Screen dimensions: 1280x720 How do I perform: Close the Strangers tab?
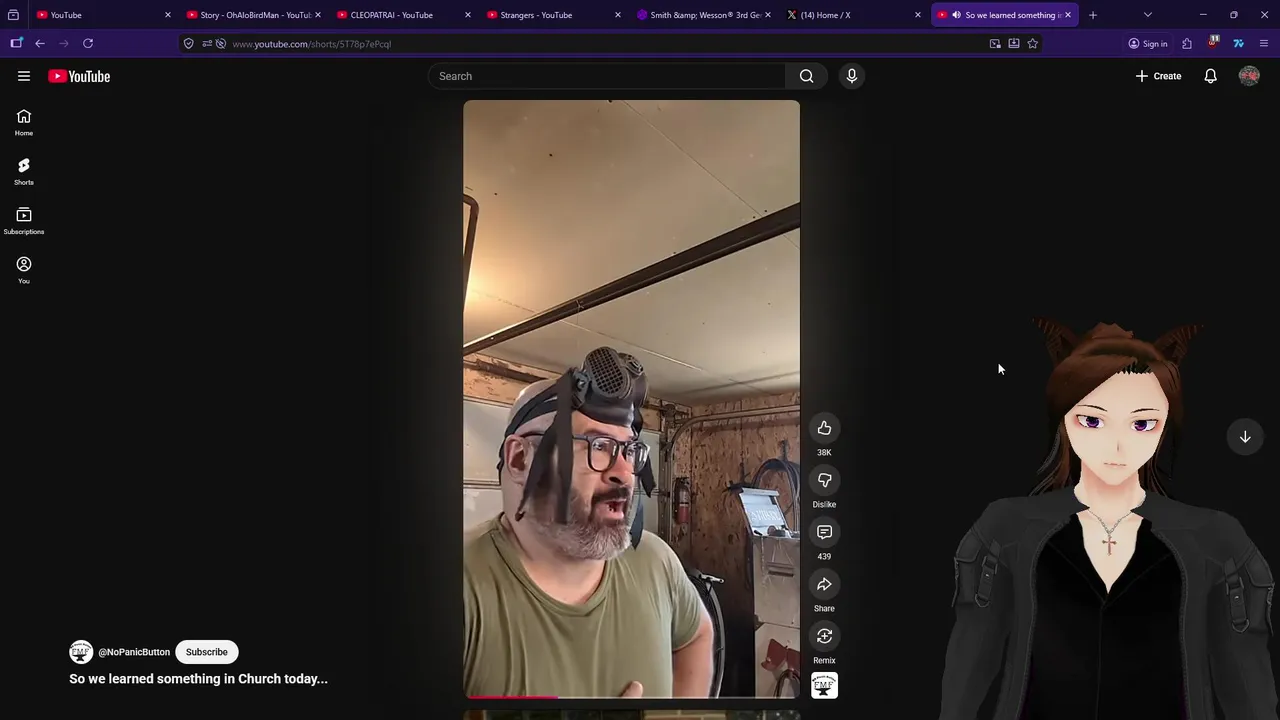618,15
